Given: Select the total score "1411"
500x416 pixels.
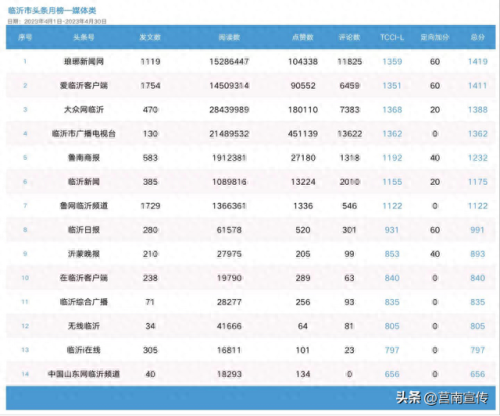Looking at the screenshot, I should (478, 86).
